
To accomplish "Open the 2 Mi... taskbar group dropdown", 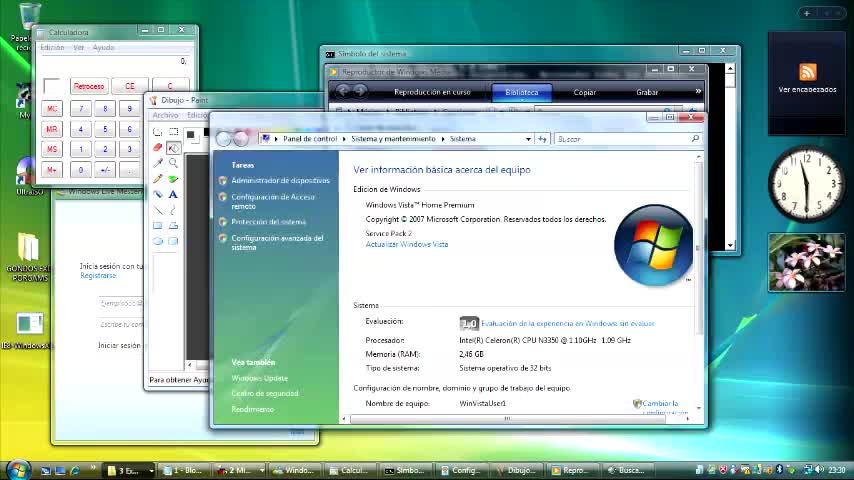I will [x=262, y=470].
